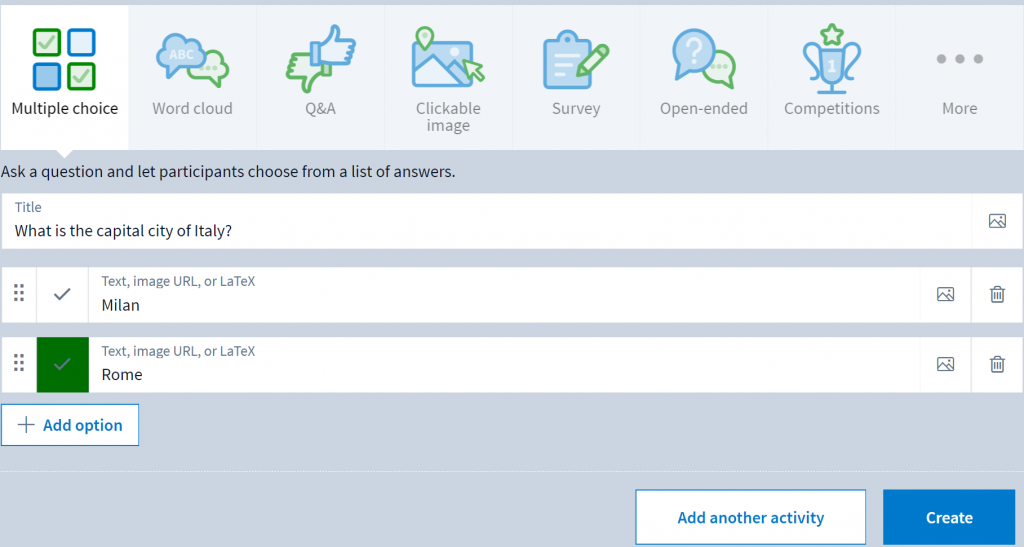Viewport: 1024px width, 547px height.
Task: Delete the Rome answer option
Action: click(x=997, y=364)
